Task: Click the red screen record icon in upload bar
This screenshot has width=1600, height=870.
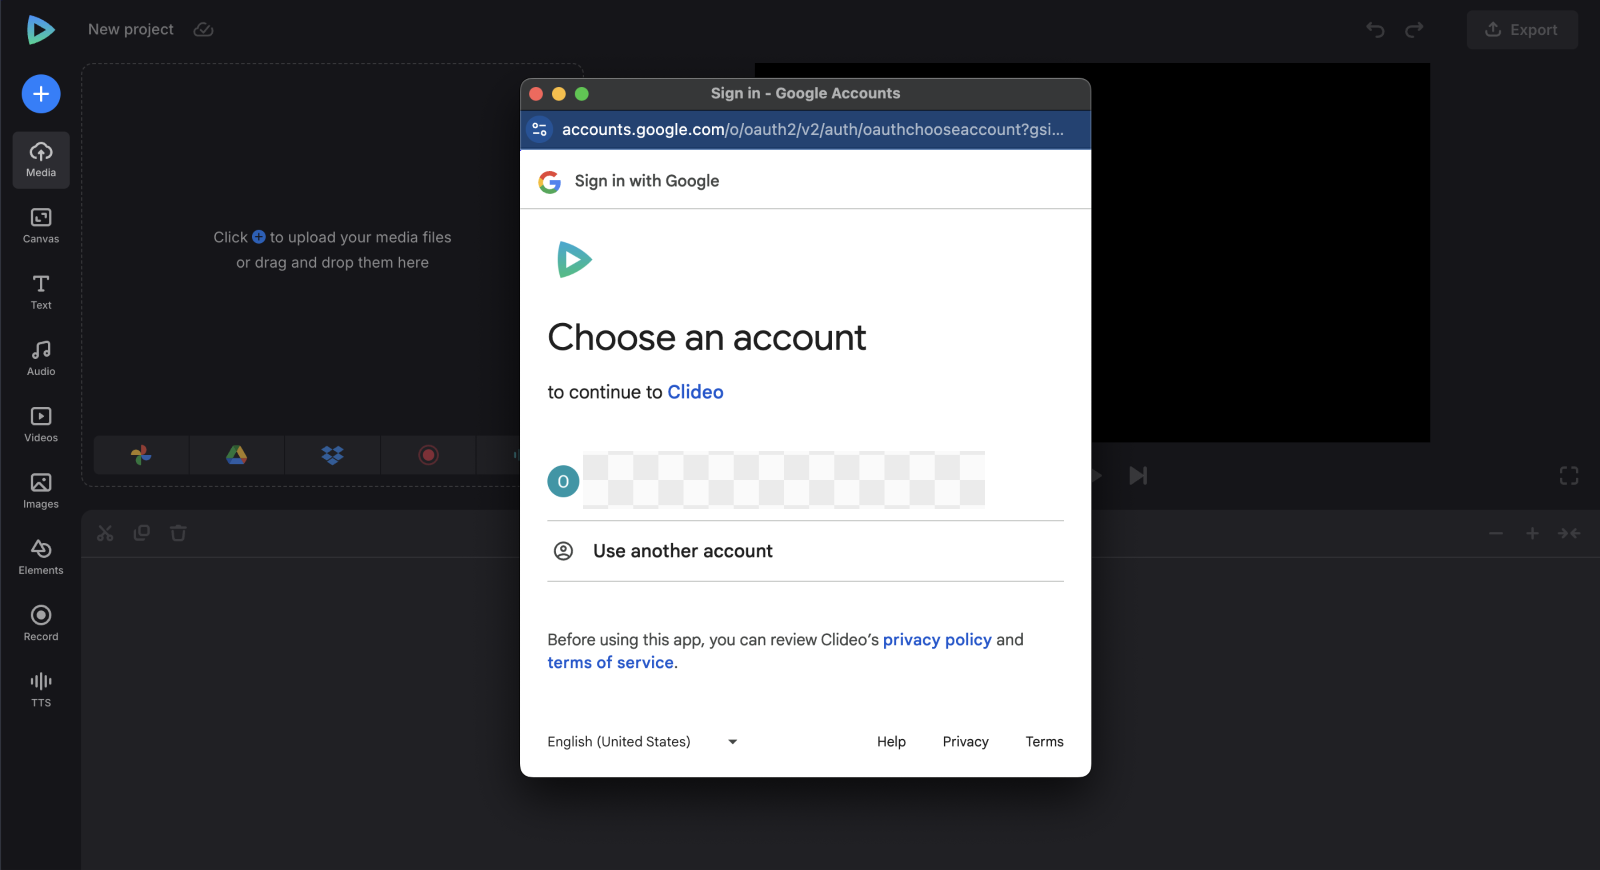Action: pyautogui.click(x=428, y=455)
